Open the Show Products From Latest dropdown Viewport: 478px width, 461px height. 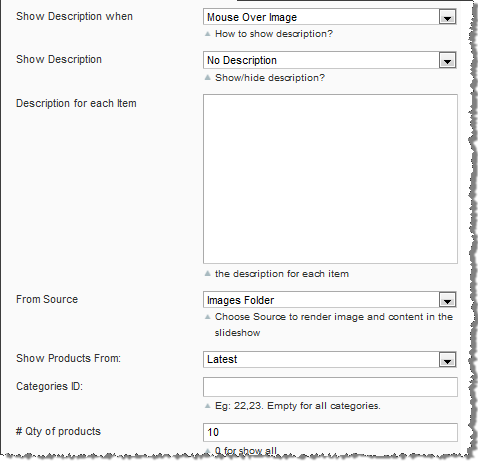[x=330, y=359]
